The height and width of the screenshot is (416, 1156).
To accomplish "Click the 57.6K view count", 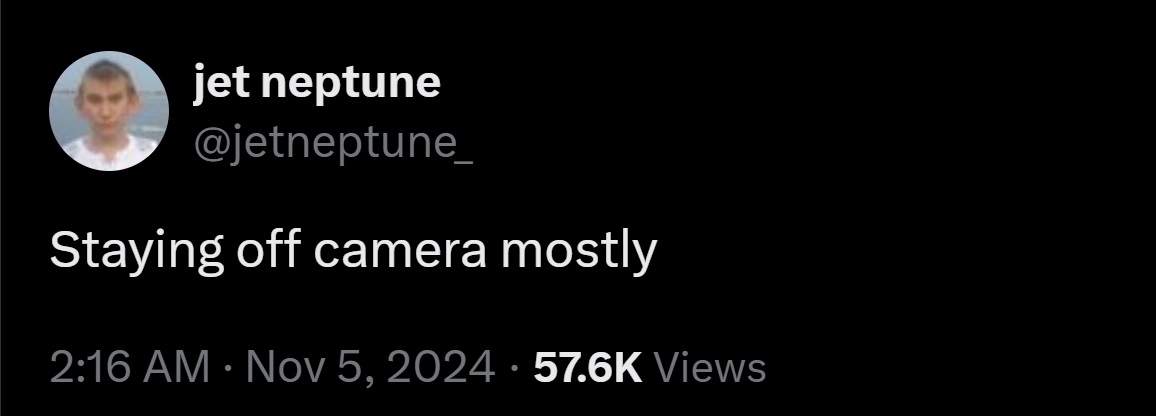I will (588, 367).
